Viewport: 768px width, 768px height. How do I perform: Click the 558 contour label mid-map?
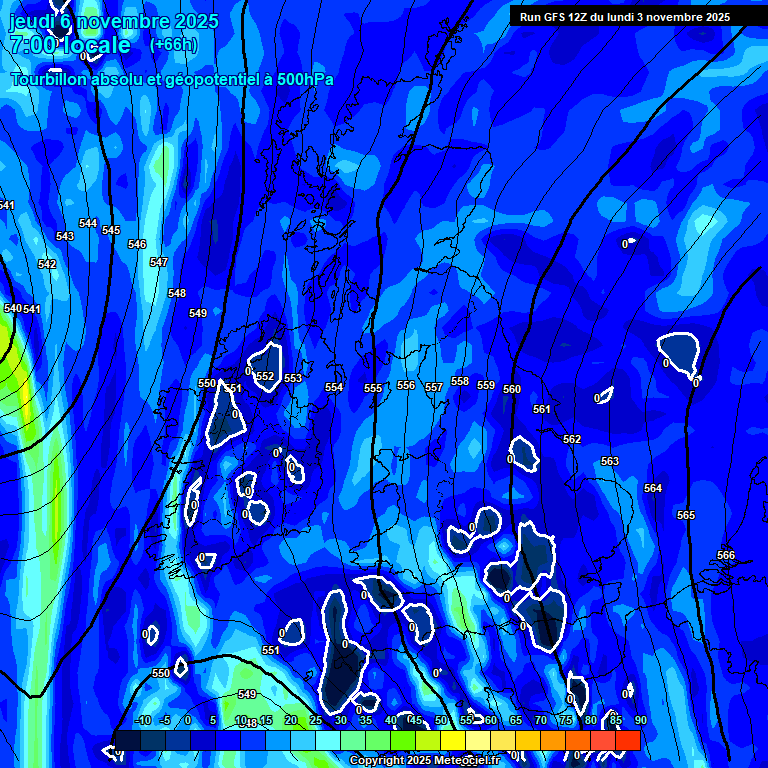click(460, 381)
